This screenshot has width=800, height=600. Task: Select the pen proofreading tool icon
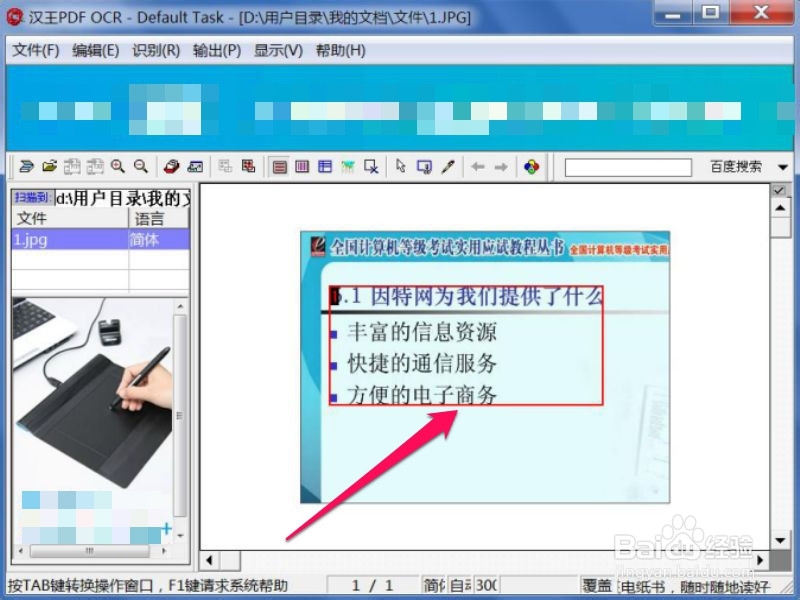pos(449,166)
